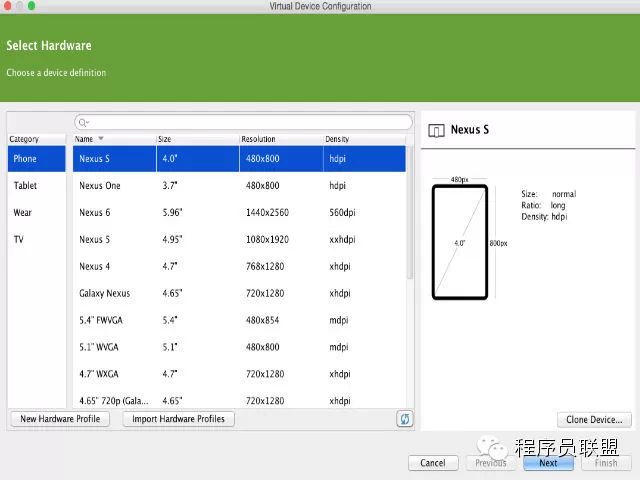Click the Category column header
Screen dimensions: 640x480
pos(36,139)
